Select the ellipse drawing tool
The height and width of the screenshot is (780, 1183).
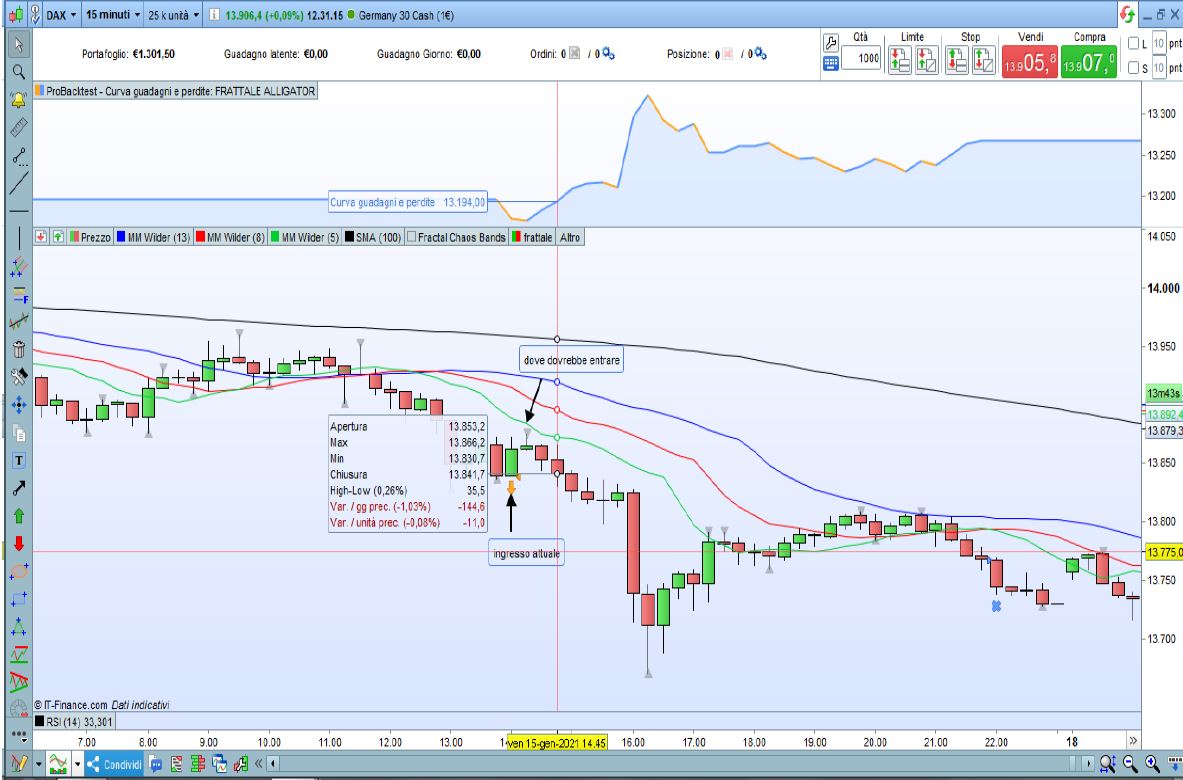coord(19,571)
